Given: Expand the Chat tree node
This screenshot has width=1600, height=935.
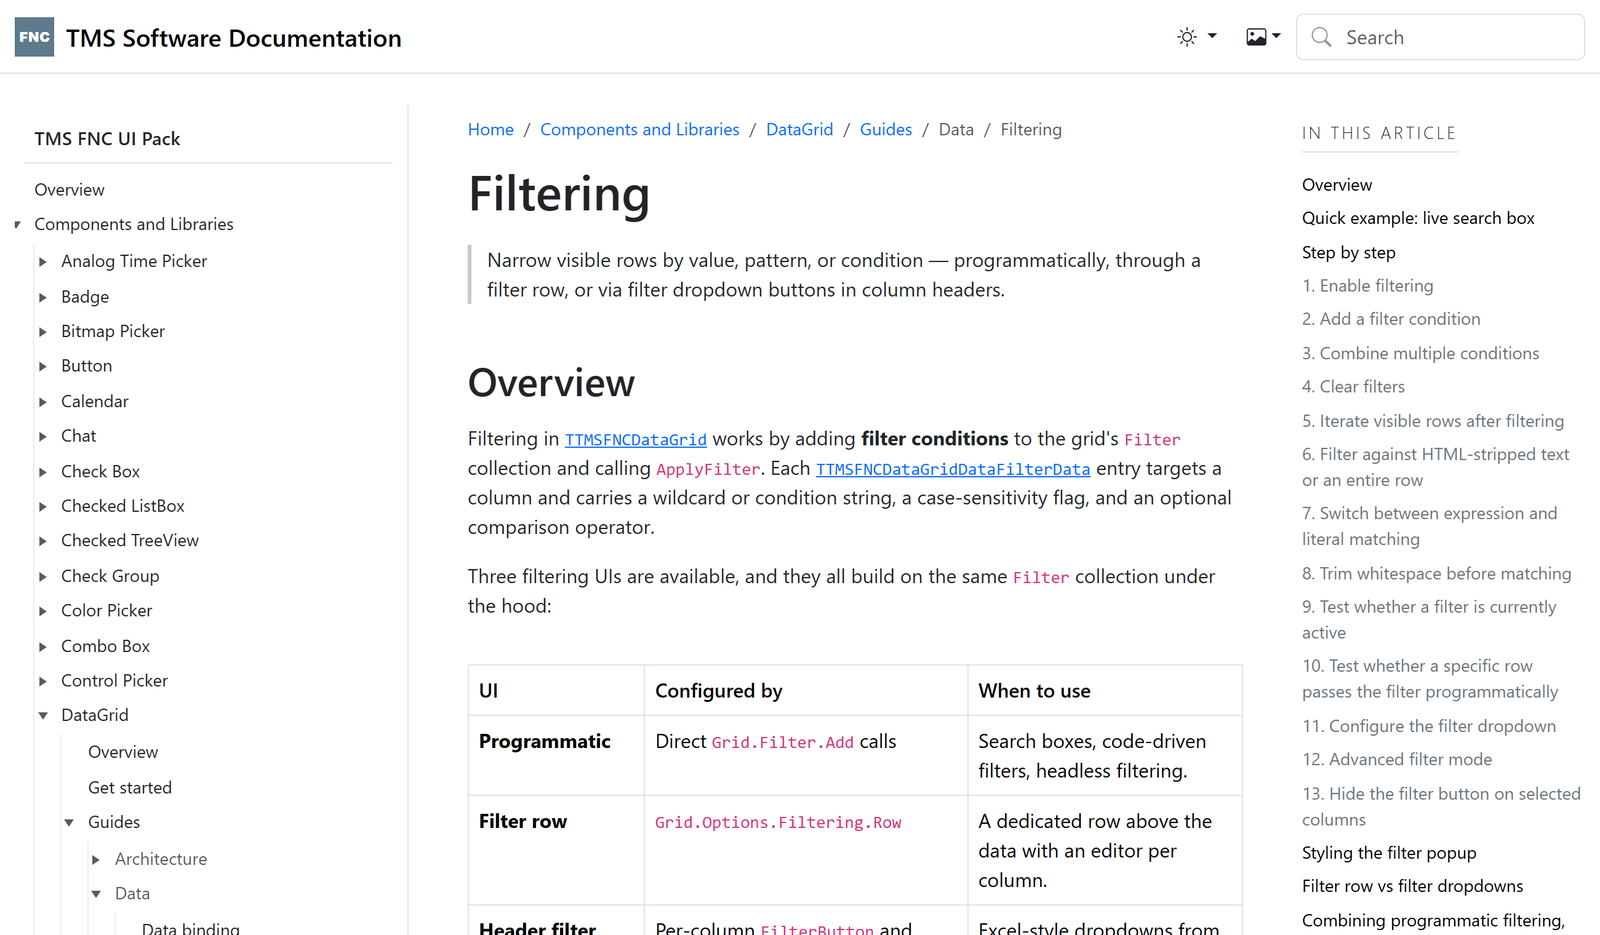Looking at the screenshot, I should (x=43, y=436).
